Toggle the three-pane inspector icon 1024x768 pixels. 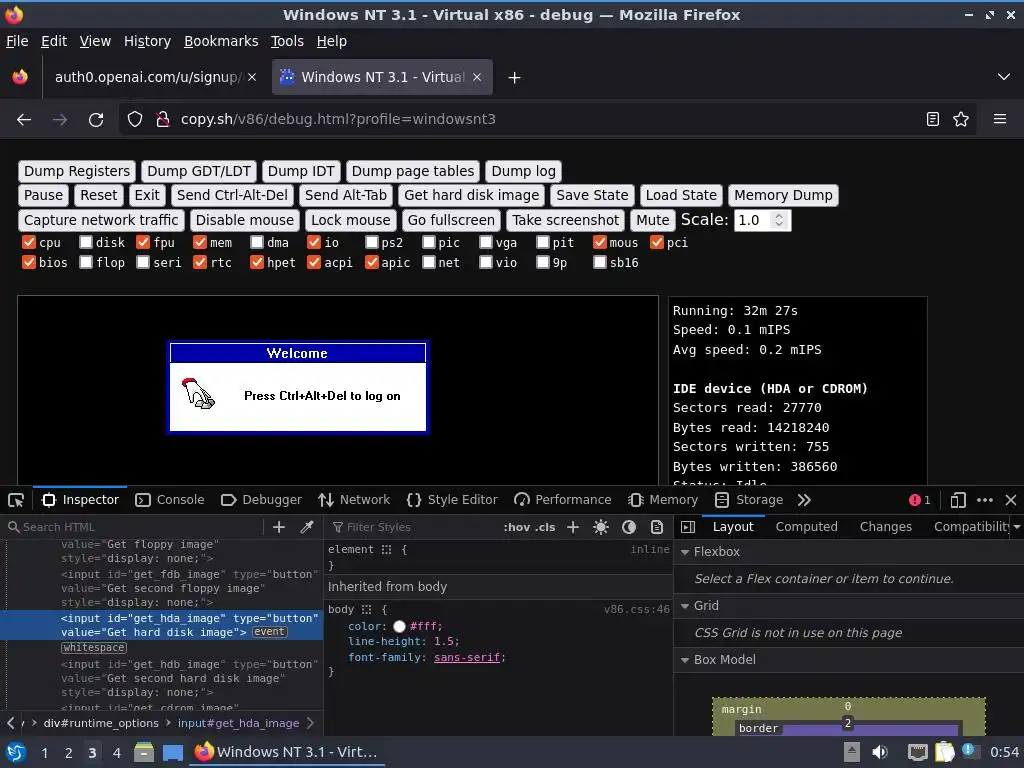click(688, 527)
